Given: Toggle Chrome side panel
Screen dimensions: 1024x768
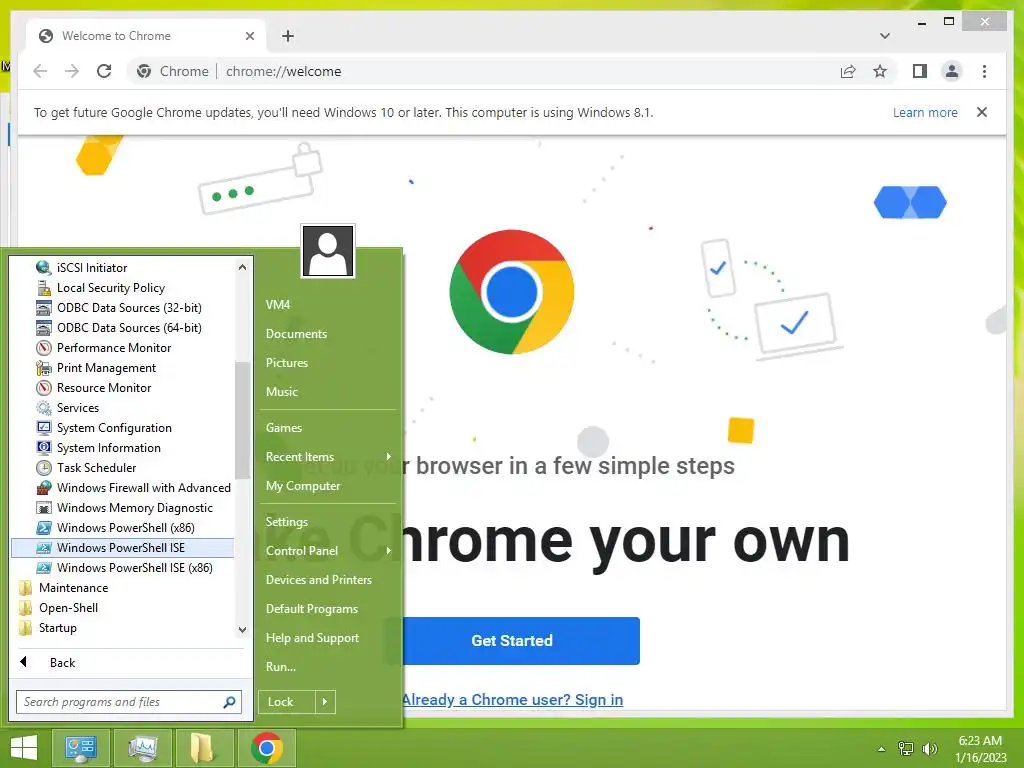Looking at the screenshot, I should tap(920, 71).
